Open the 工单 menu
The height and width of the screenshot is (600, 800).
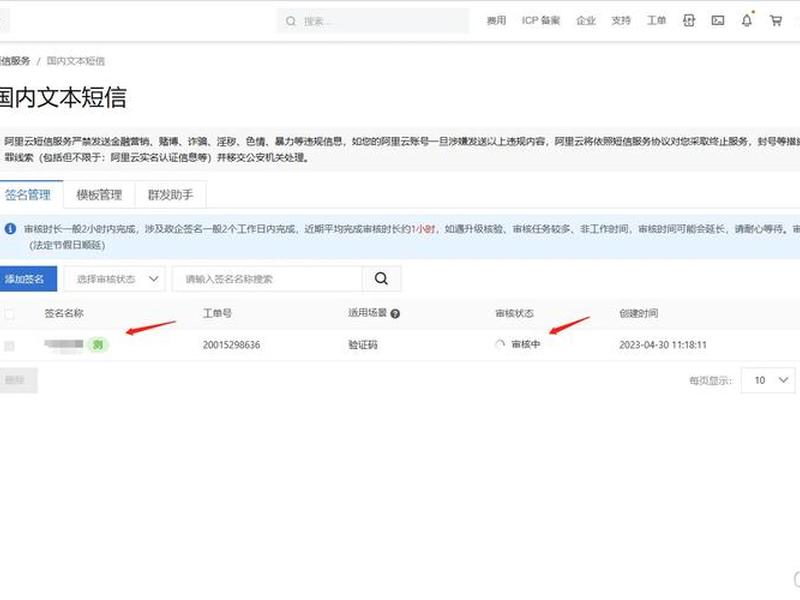(x=656, y=20)
